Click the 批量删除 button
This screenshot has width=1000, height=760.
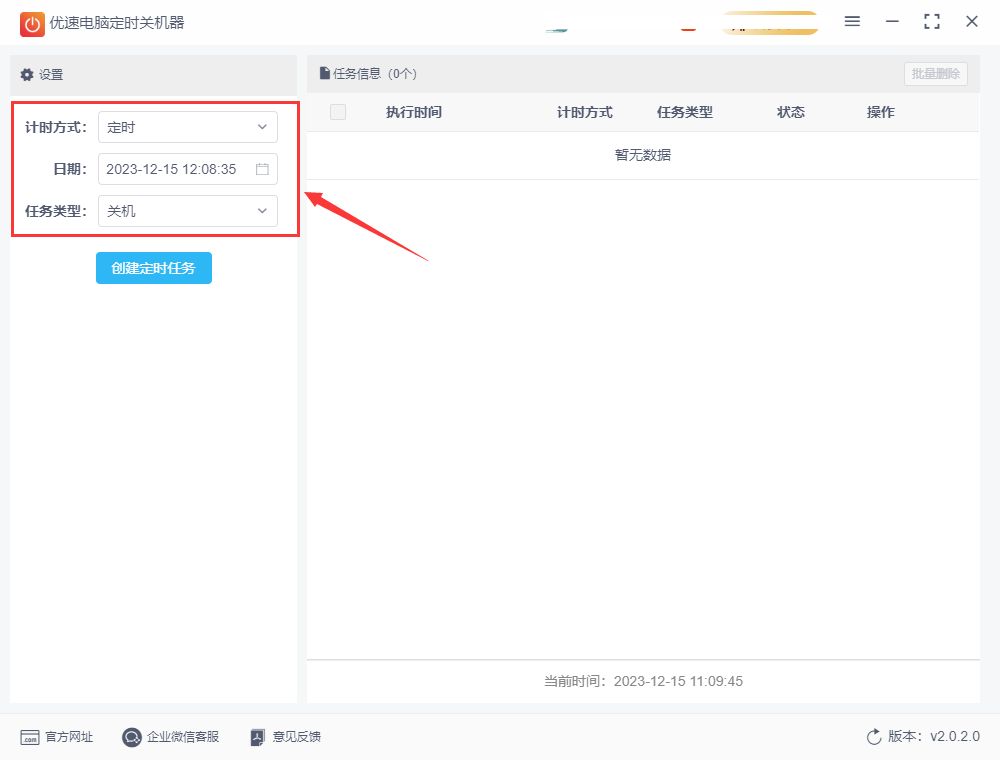pyautogui.click(x=936, y=74)
